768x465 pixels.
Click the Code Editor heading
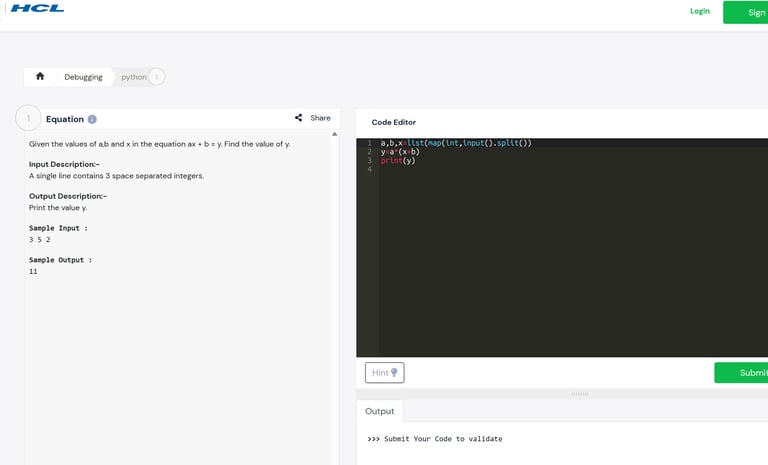393,122
